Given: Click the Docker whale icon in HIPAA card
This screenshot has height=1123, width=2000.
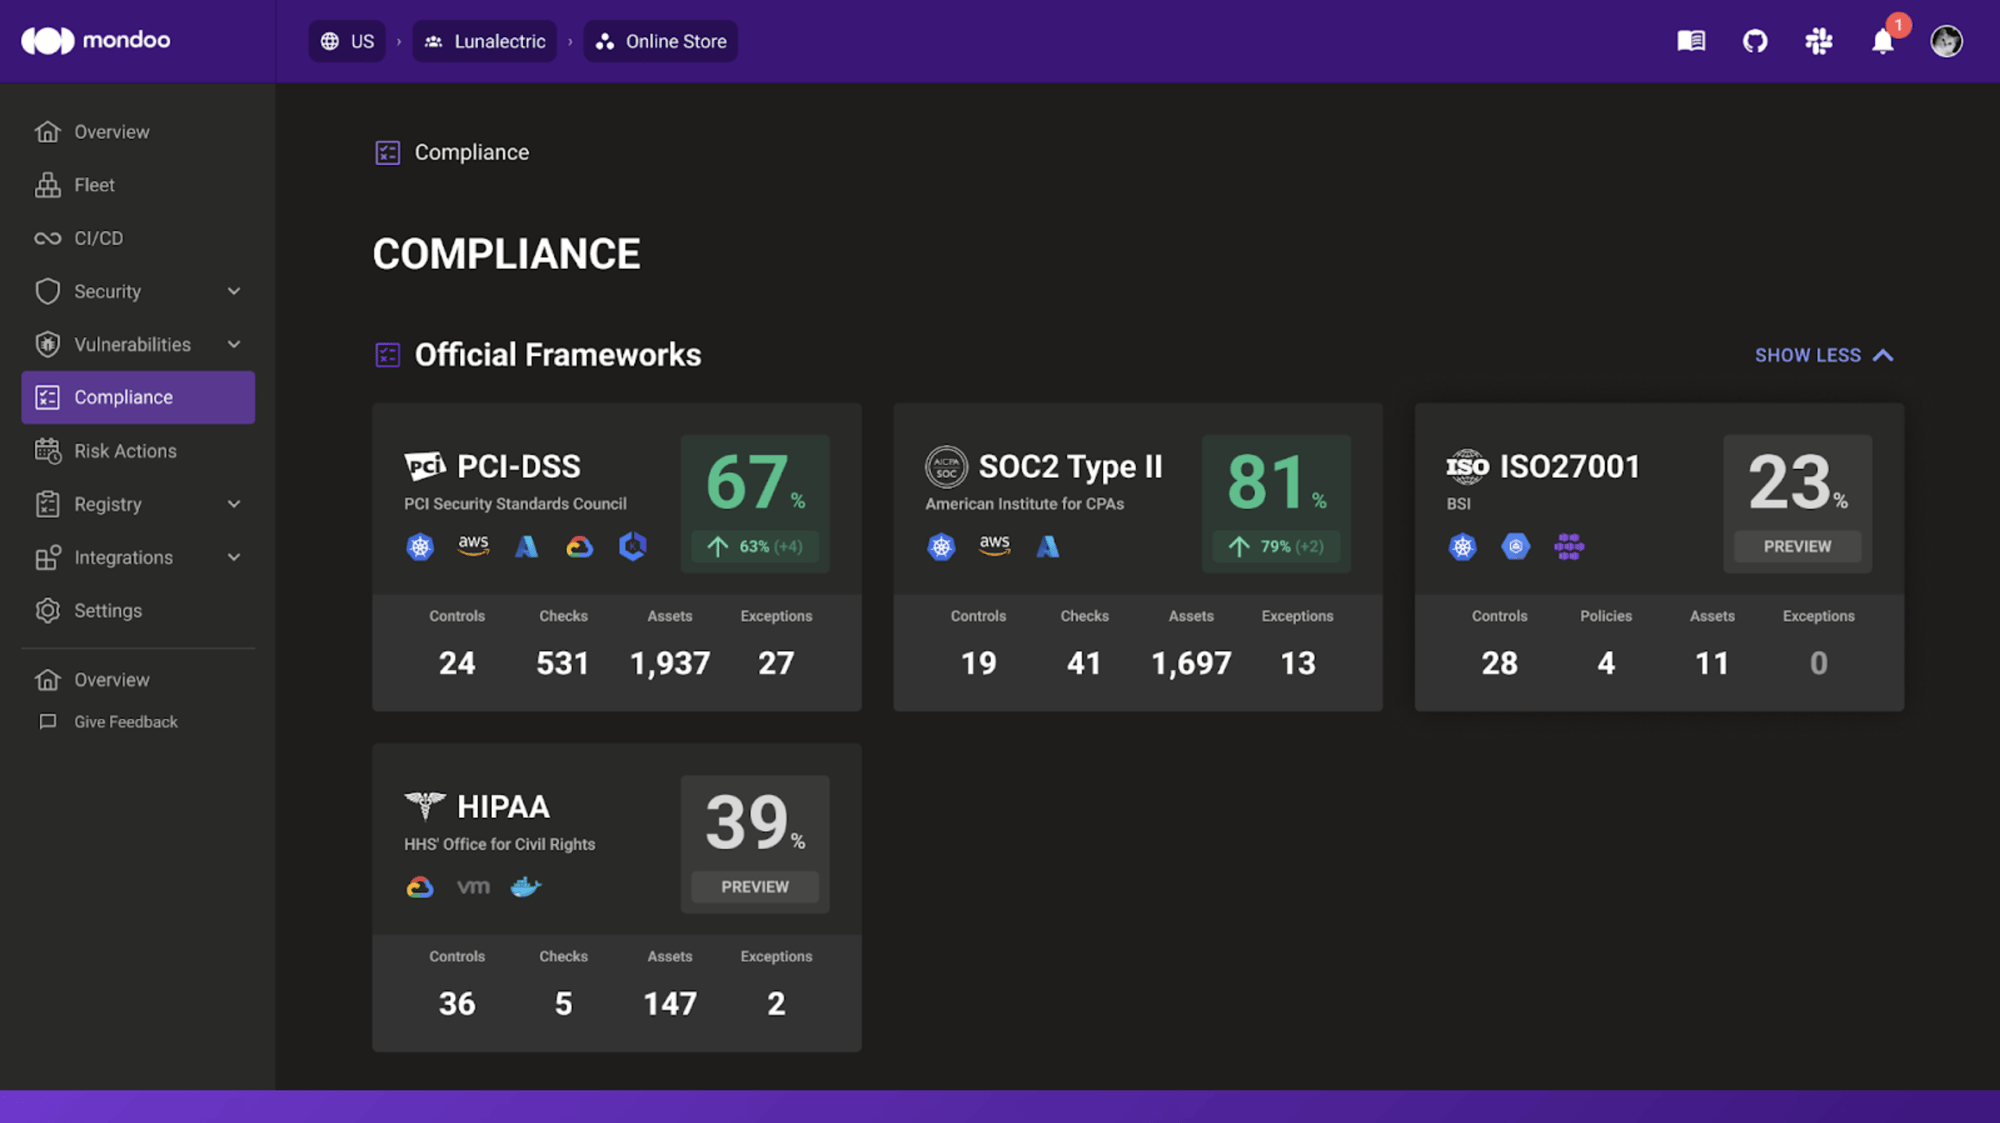Looking at the screenshot, I should pos(526,887).
